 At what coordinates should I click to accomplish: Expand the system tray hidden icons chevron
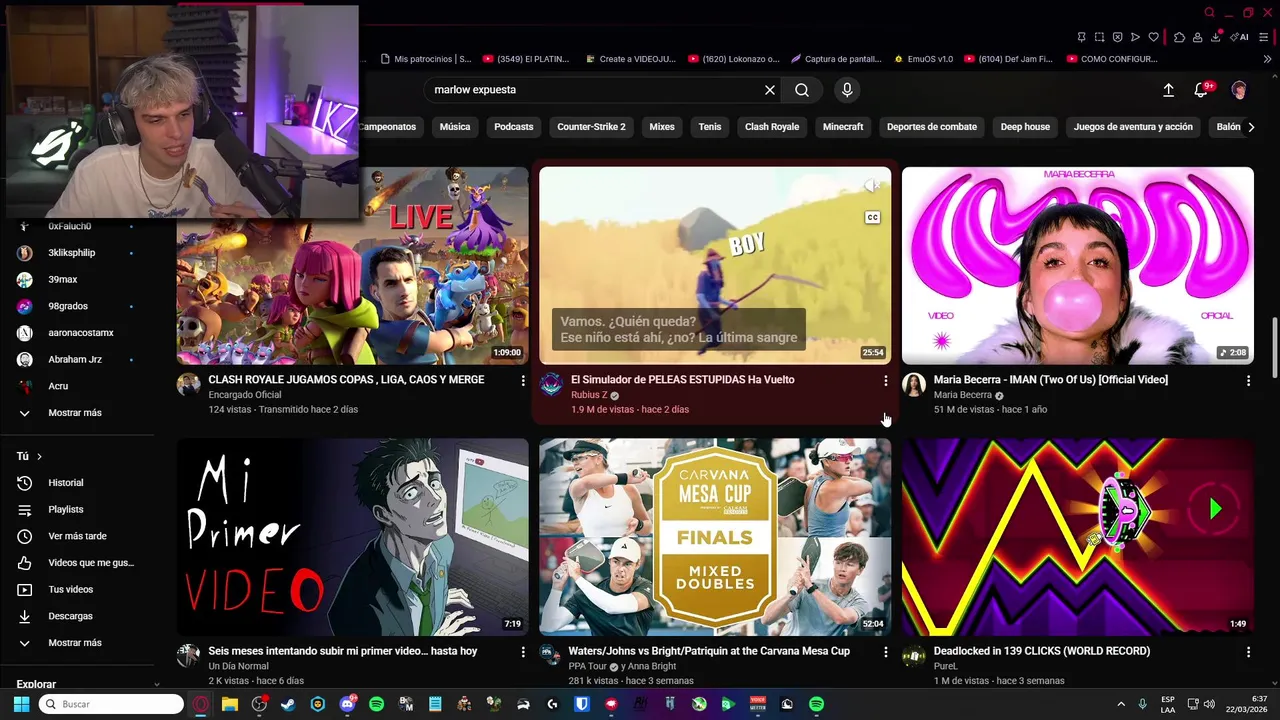point(1121,704)
